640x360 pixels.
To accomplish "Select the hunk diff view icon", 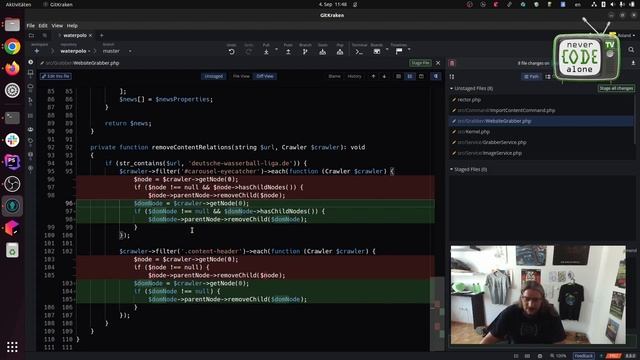I will click(398, 76).
